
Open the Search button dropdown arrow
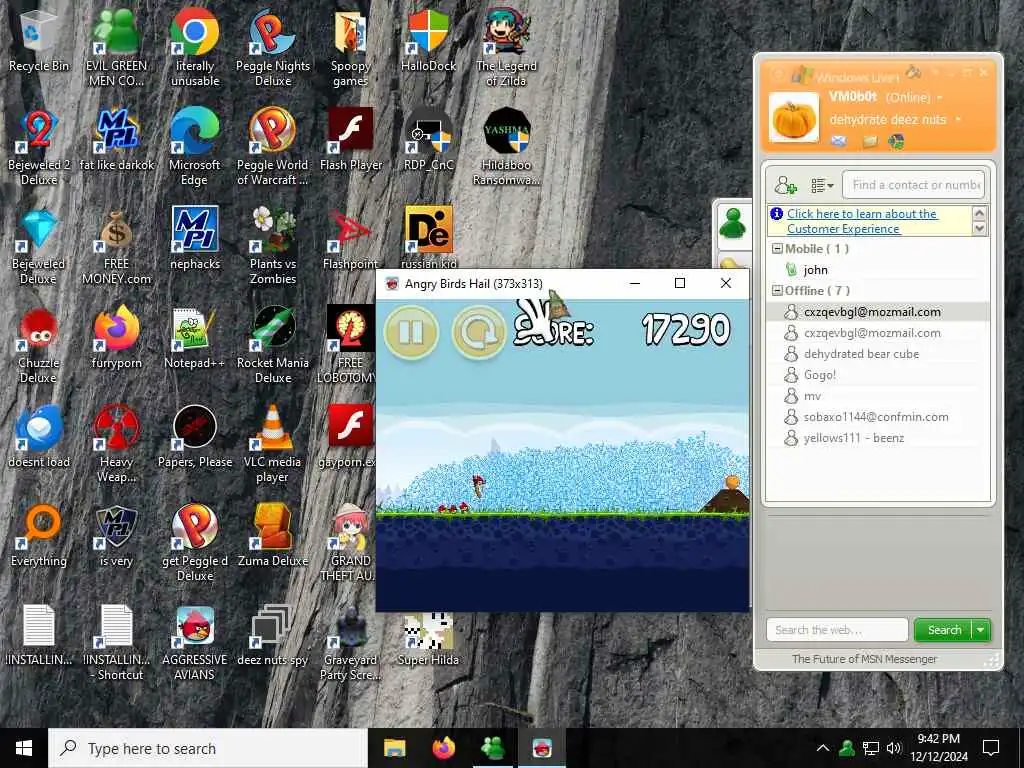pos(981,630)
